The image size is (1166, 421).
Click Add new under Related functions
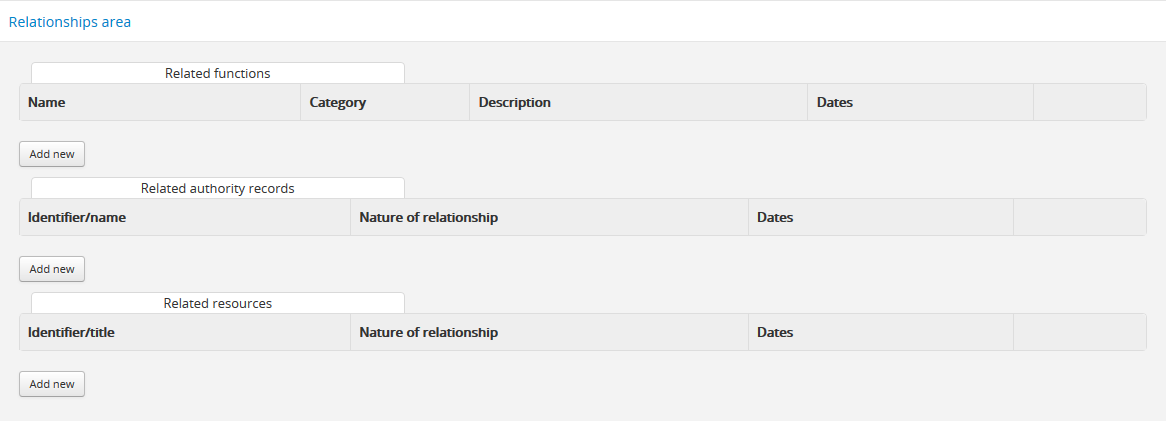[52, 154]
